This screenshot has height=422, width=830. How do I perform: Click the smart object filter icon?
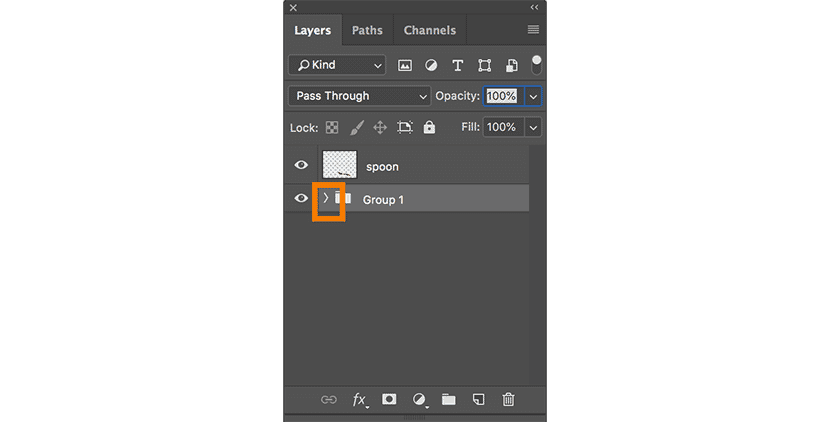pyautogui.click(x=511, y=65)
